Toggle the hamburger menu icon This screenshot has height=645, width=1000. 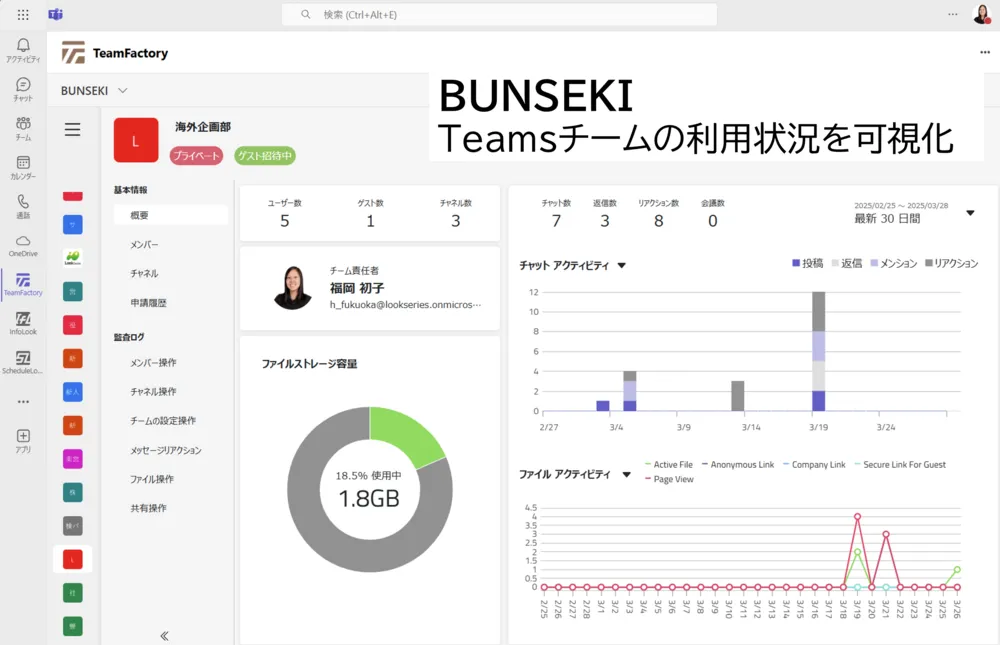coord(73,130)
